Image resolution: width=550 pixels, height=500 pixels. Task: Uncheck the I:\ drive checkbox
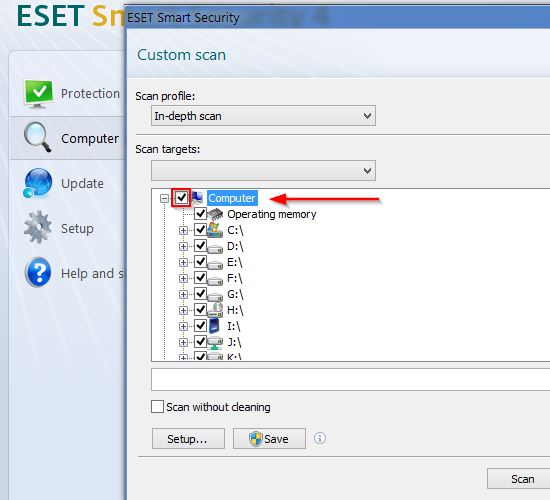click(x=200, y=326)
